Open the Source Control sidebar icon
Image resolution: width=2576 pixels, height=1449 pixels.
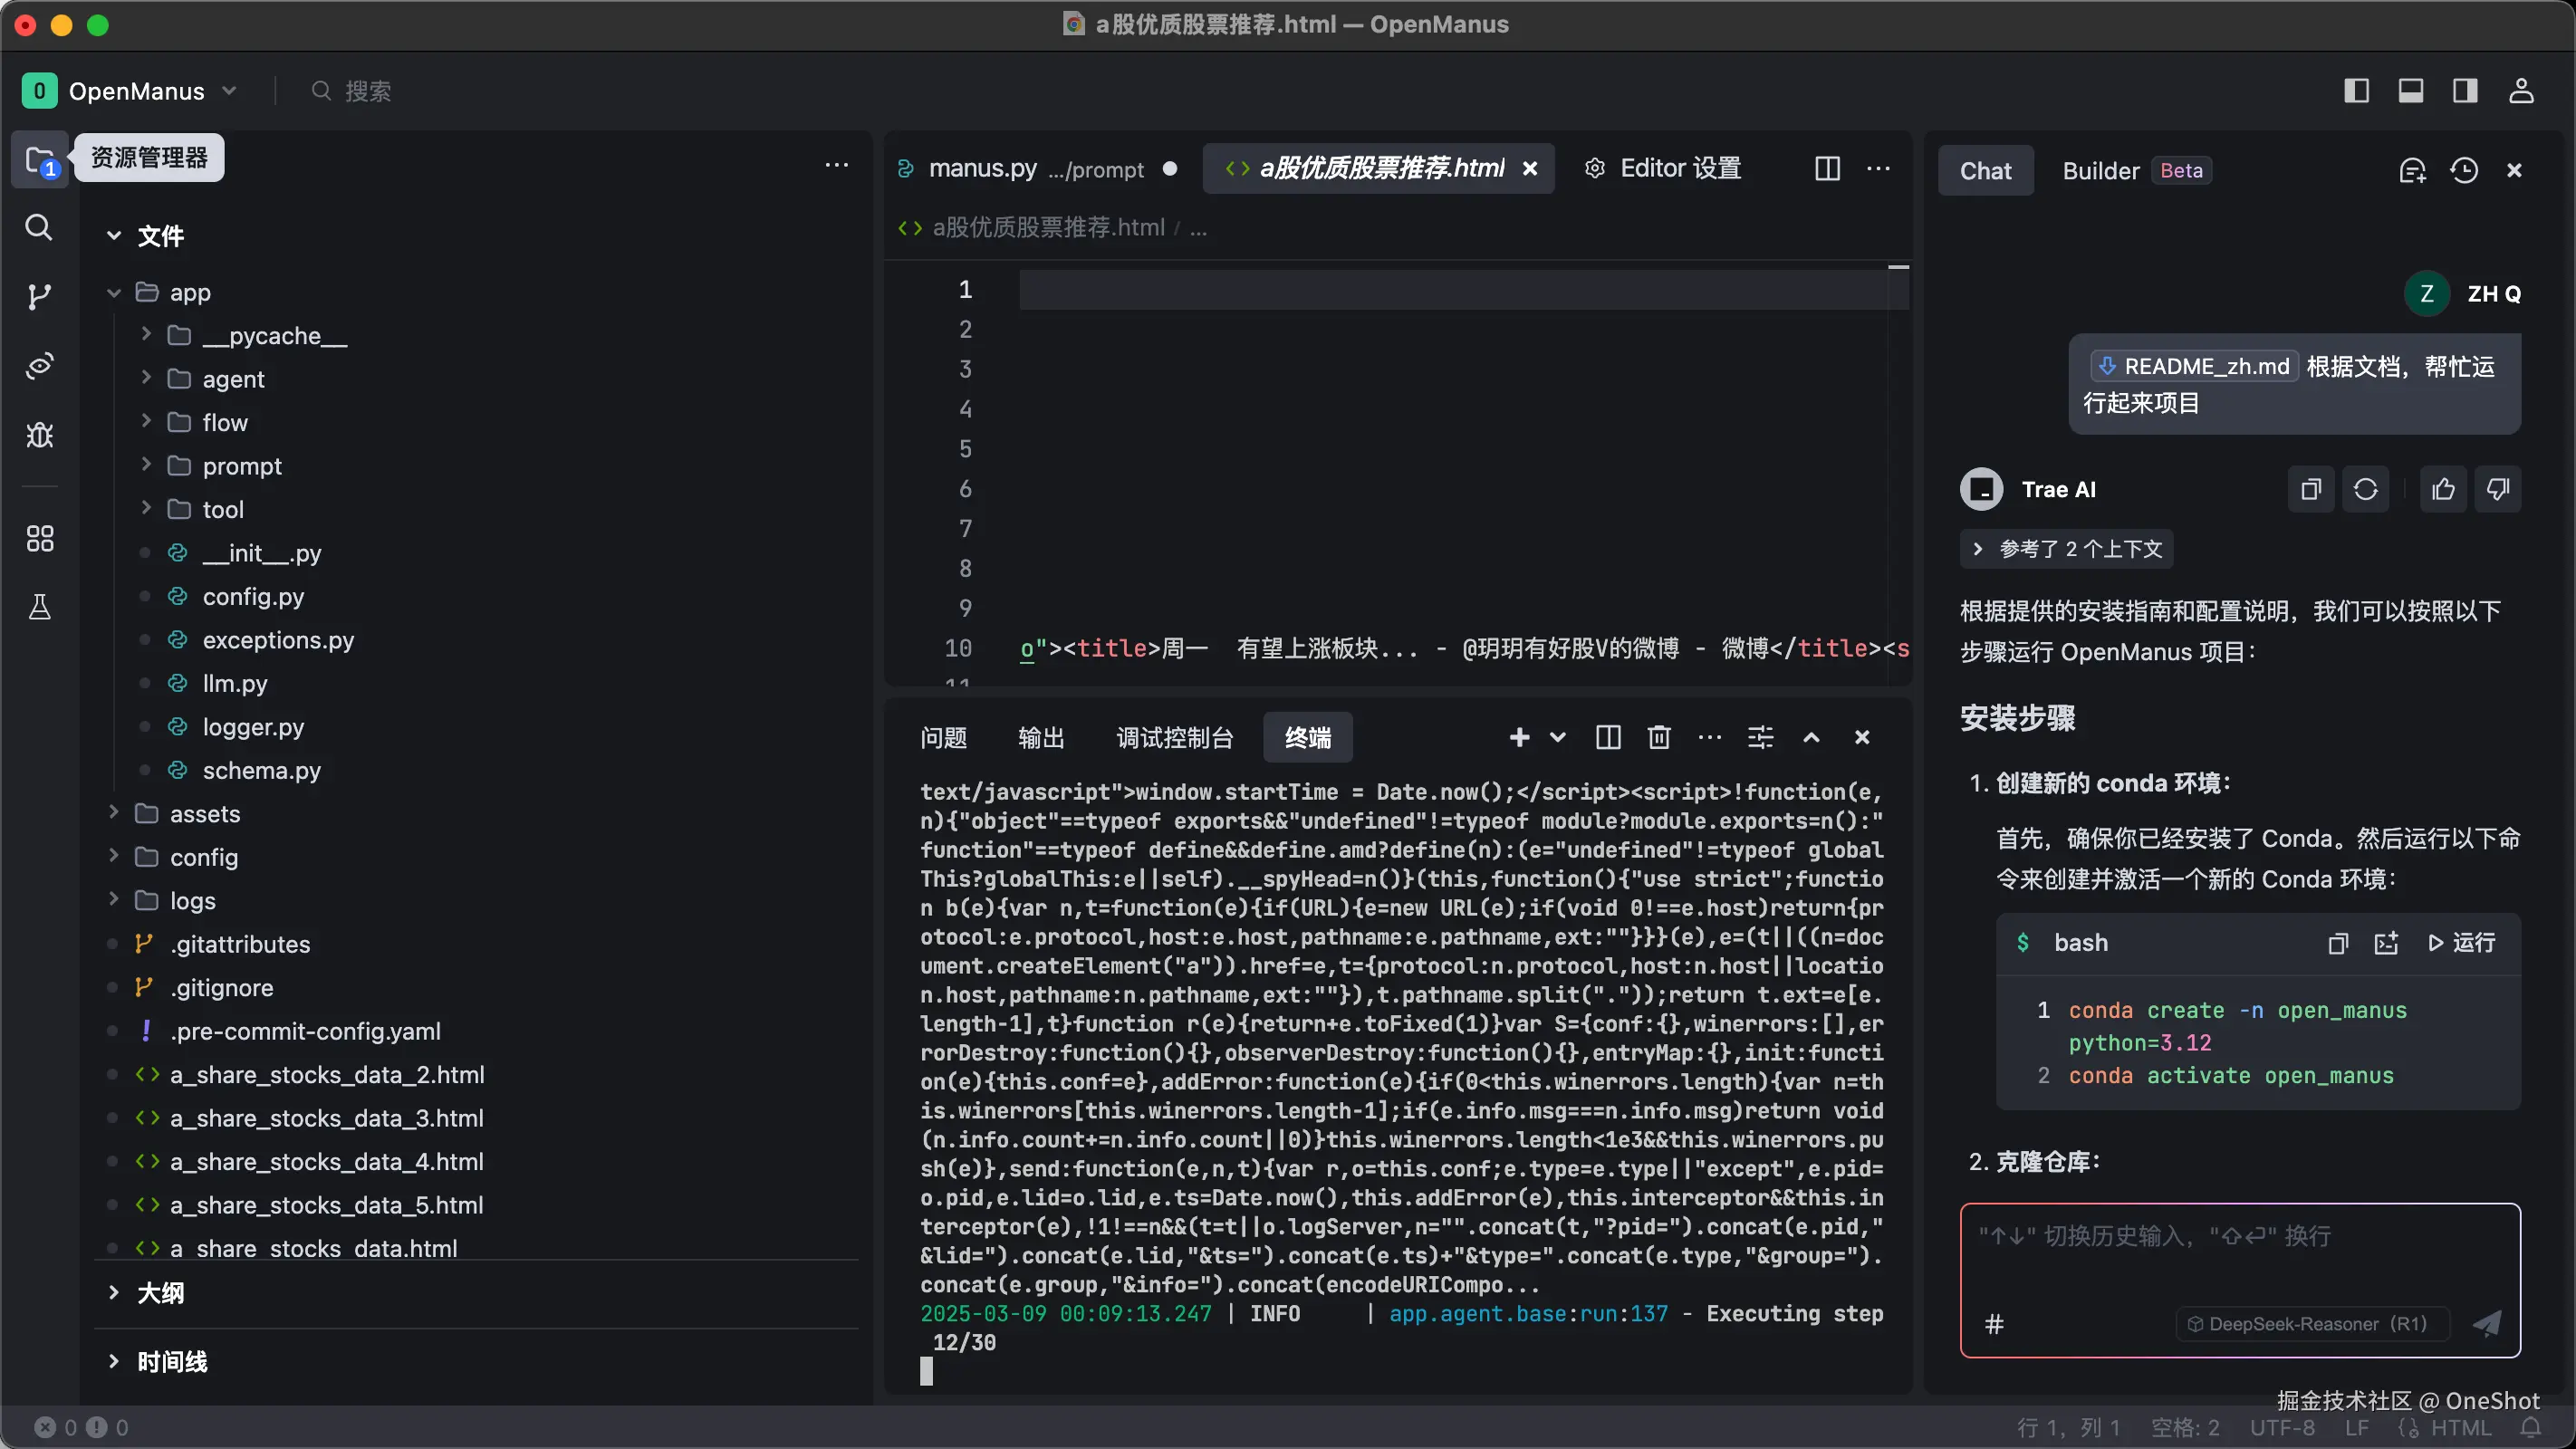(39, 296)
